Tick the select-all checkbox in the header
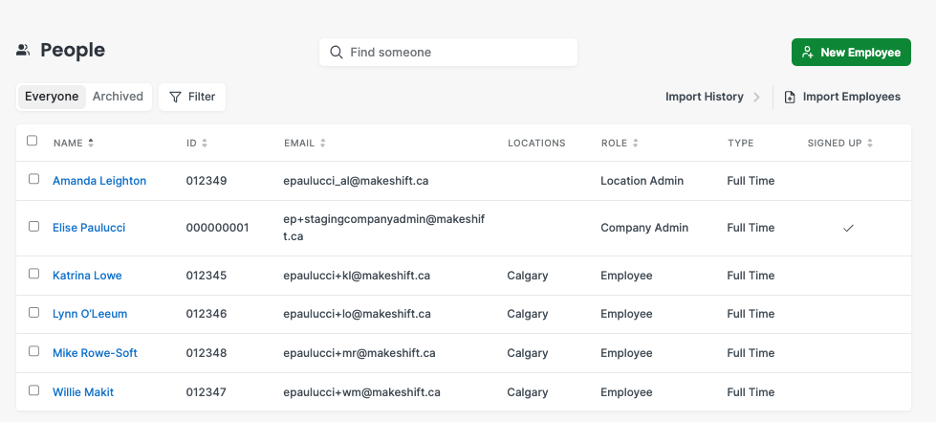Viewport: 936px width, 422px height. click(32, 141)
